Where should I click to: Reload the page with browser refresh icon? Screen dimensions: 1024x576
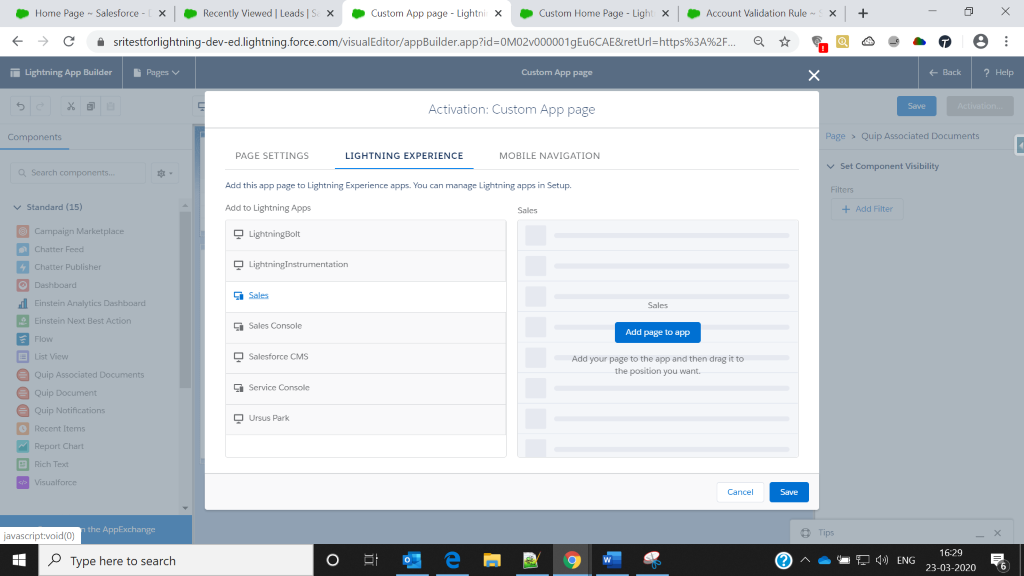(69, 42)
